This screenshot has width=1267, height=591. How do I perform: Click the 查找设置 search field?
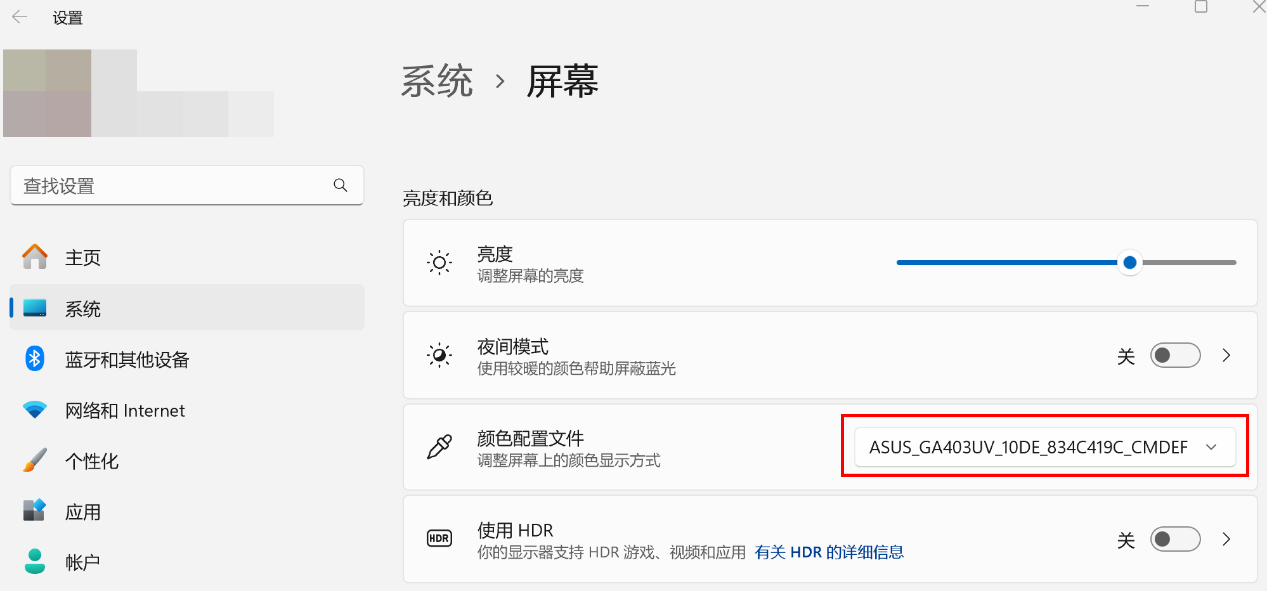(187, 186)
